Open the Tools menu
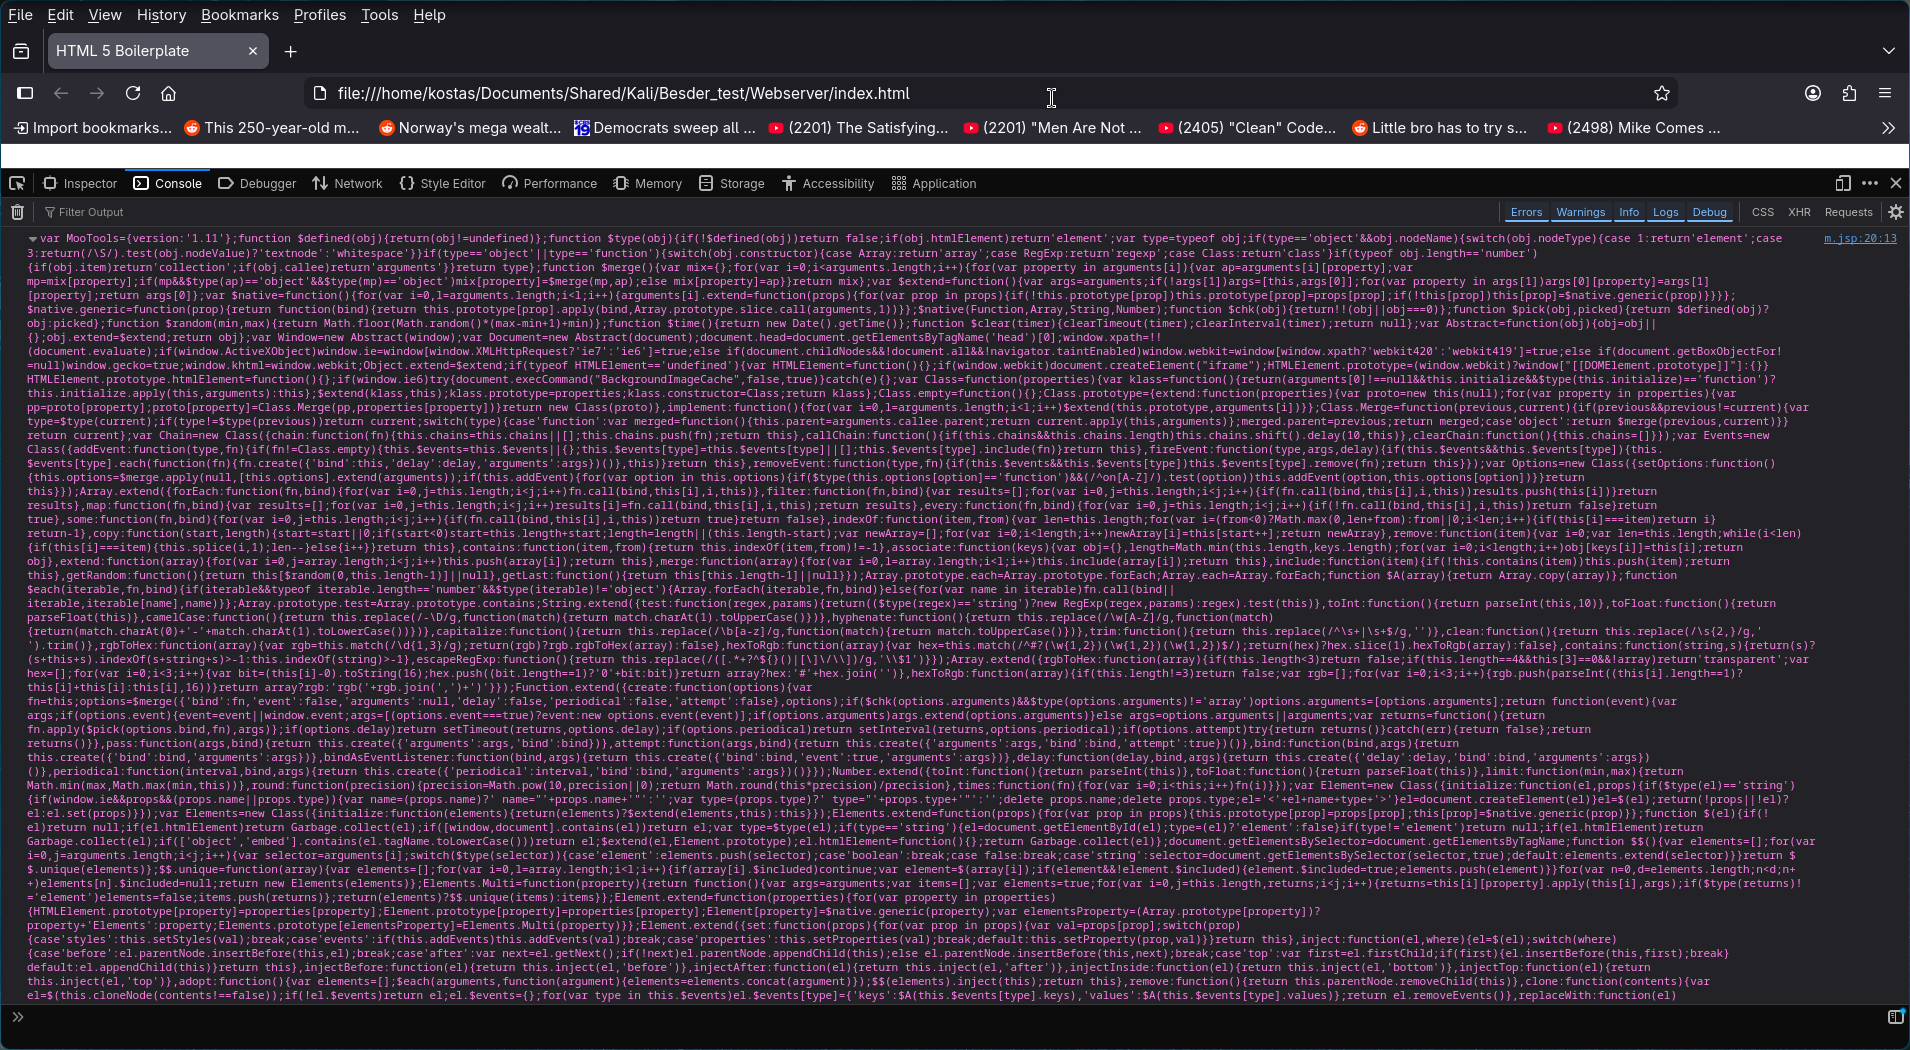The width and height of the screenshot is (1910, 1050). pos(379,15)
